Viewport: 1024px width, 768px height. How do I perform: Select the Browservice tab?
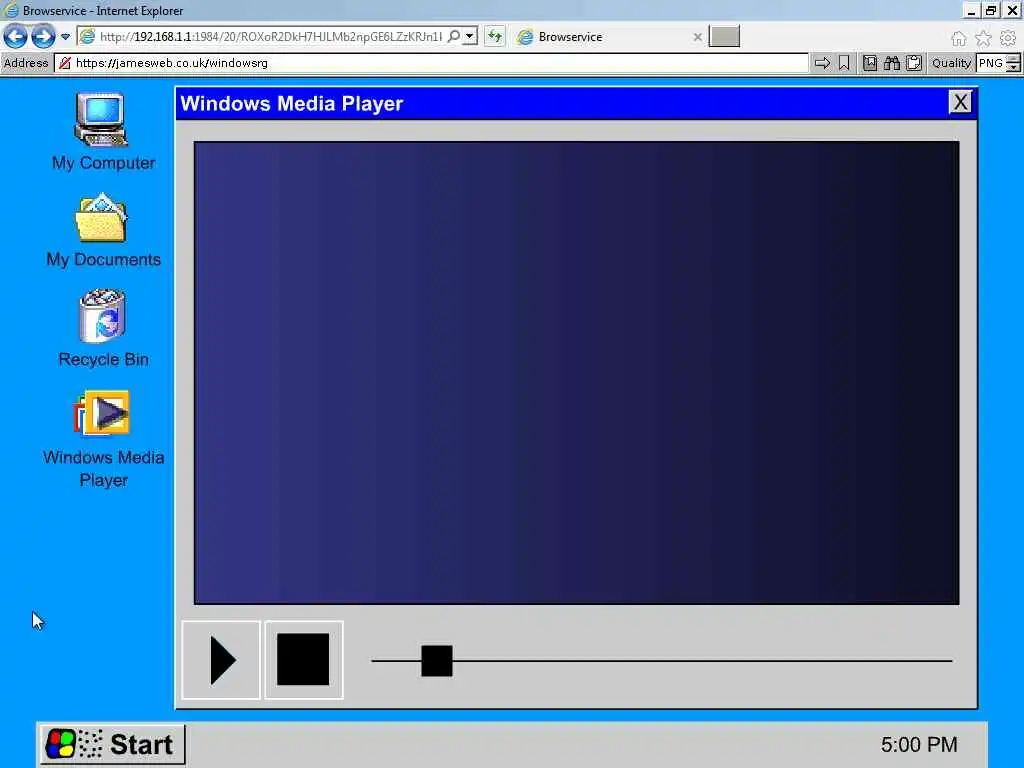click(609, 37)
